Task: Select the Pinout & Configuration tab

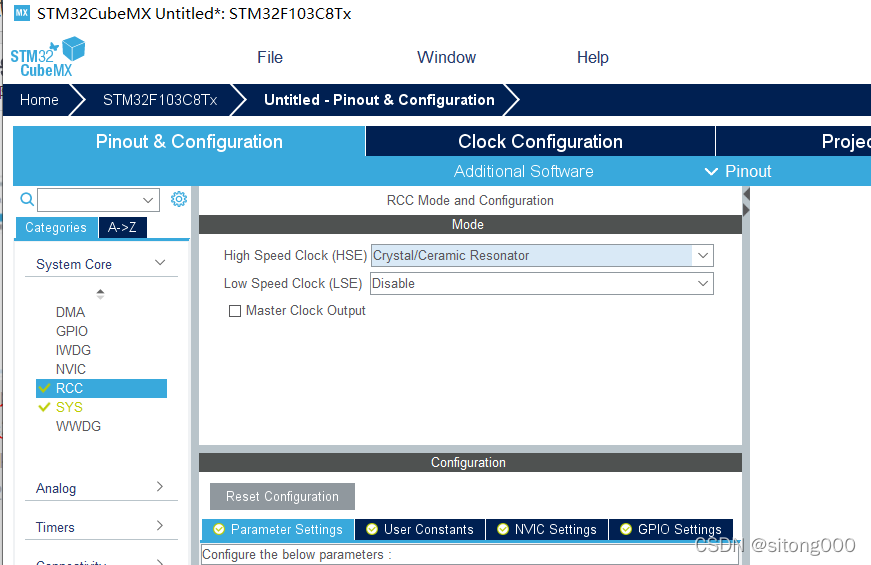Action: [189, 141]
